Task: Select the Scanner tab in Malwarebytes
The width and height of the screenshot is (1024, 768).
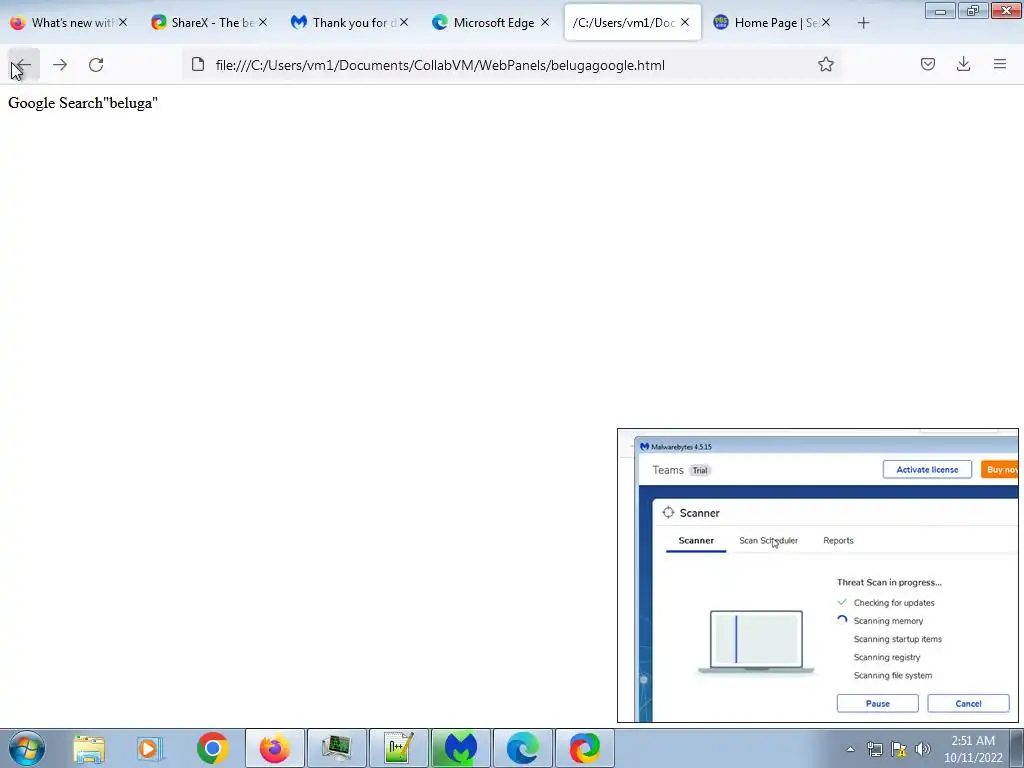Action: [x=696, y=541]
